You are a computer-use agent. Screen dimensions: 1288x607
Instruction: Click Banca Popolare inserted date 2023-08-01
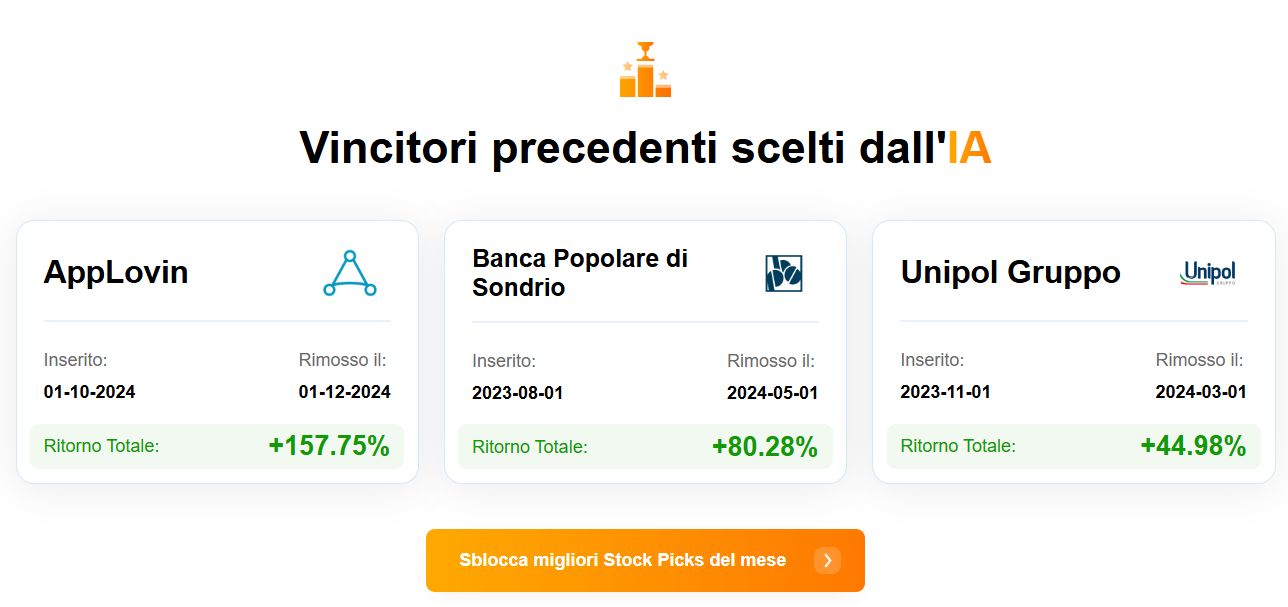pos(517,393)
